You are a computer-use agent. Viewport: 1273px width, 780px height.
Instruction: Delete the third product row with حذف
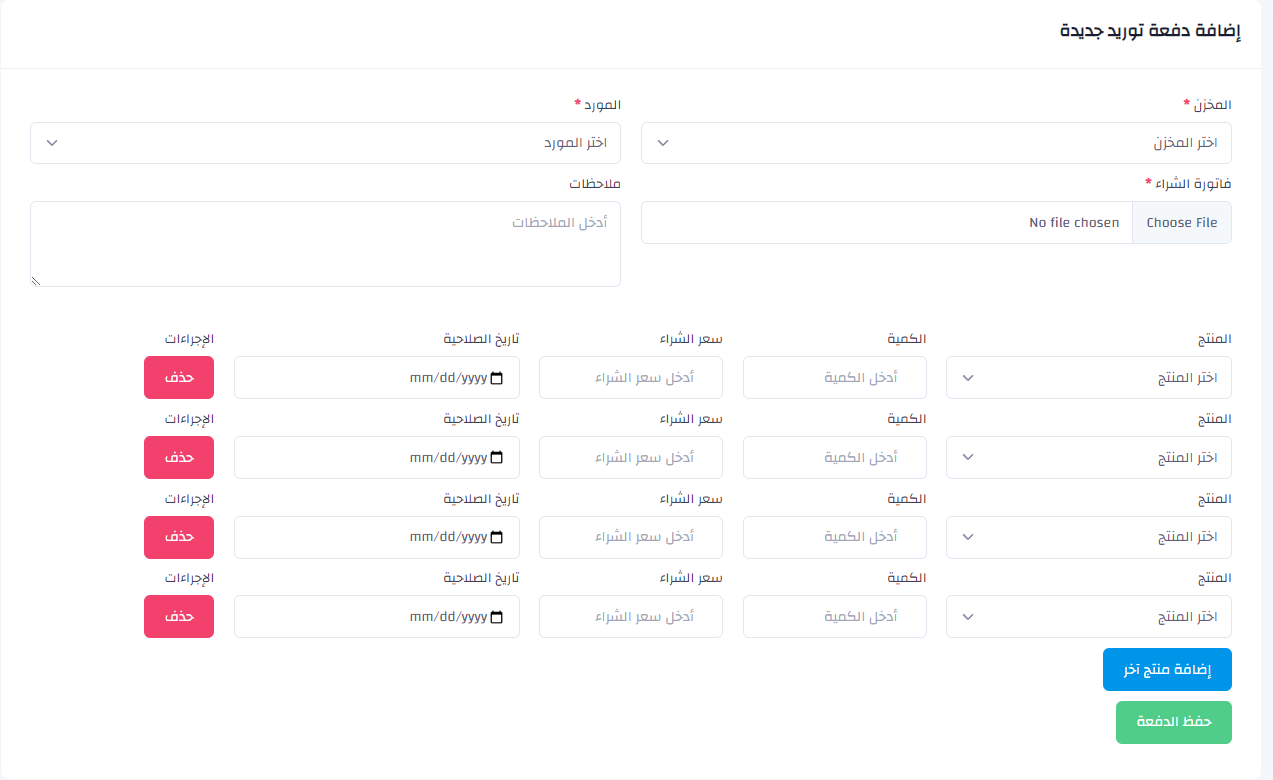tap(179, 537)
